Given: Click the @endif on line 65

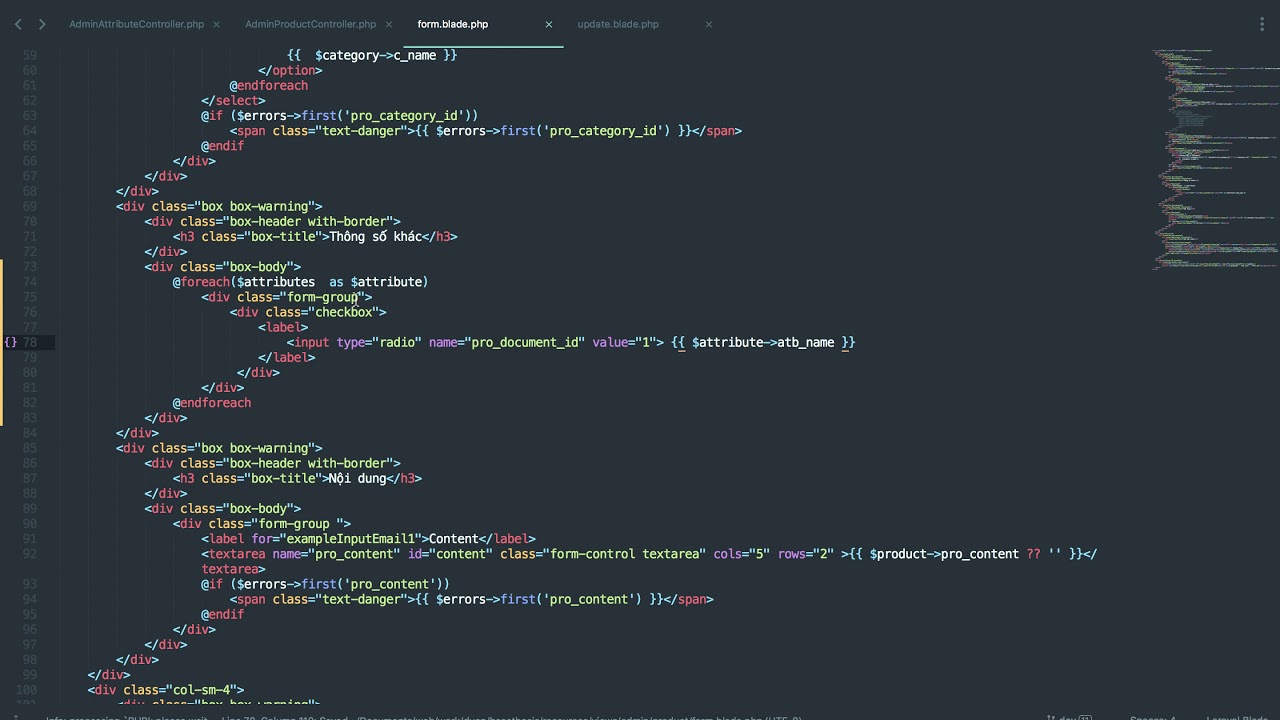Looking at the screenshot, I should pos(222,146).
